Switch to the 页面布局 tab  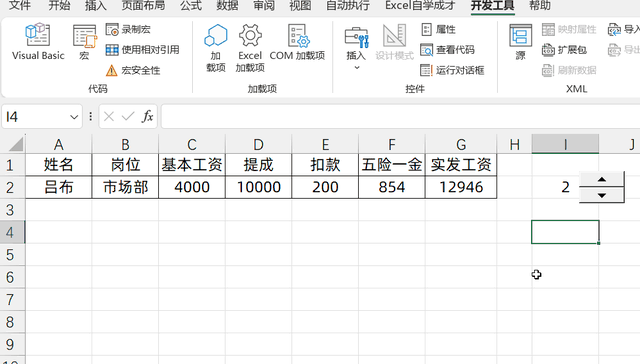143,5
